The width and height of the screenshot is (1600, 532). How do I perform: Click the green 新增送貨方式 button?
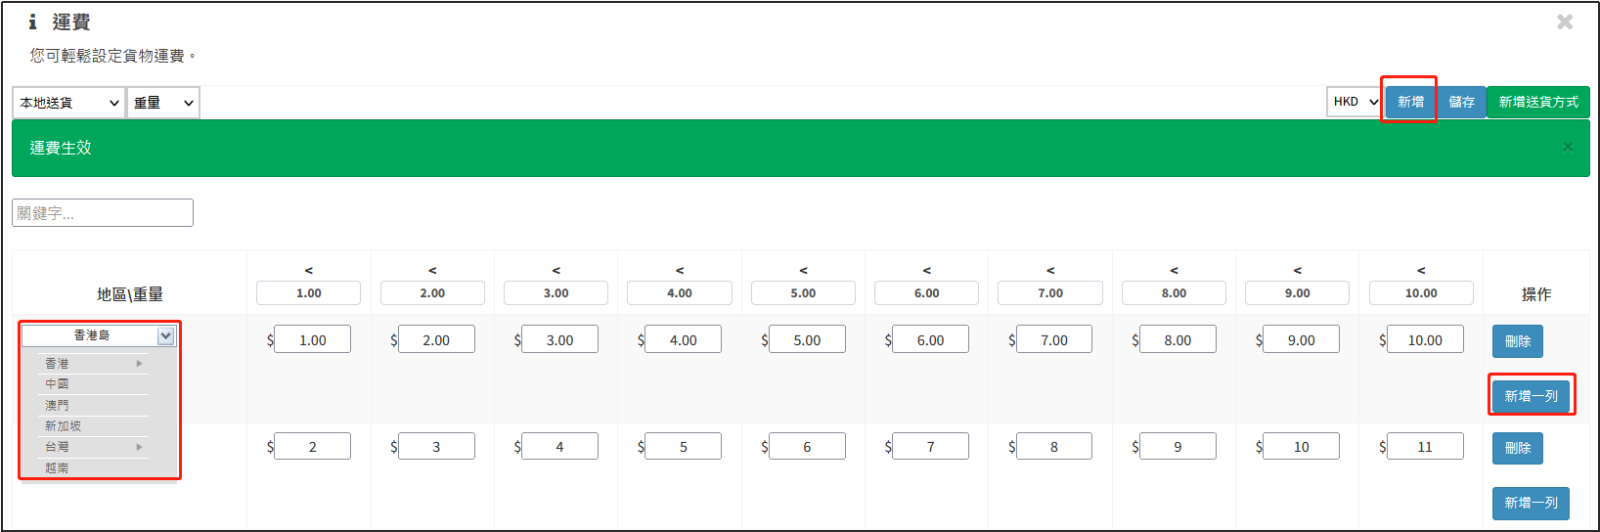(1538, 102)
